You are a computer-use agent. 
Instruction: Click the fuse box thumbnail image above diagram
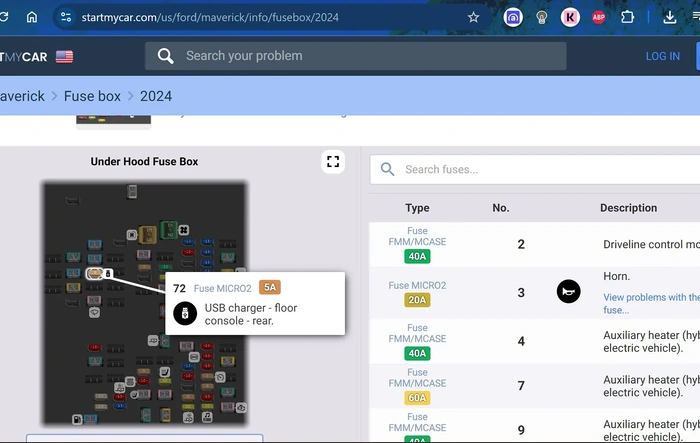click(113, 120)
